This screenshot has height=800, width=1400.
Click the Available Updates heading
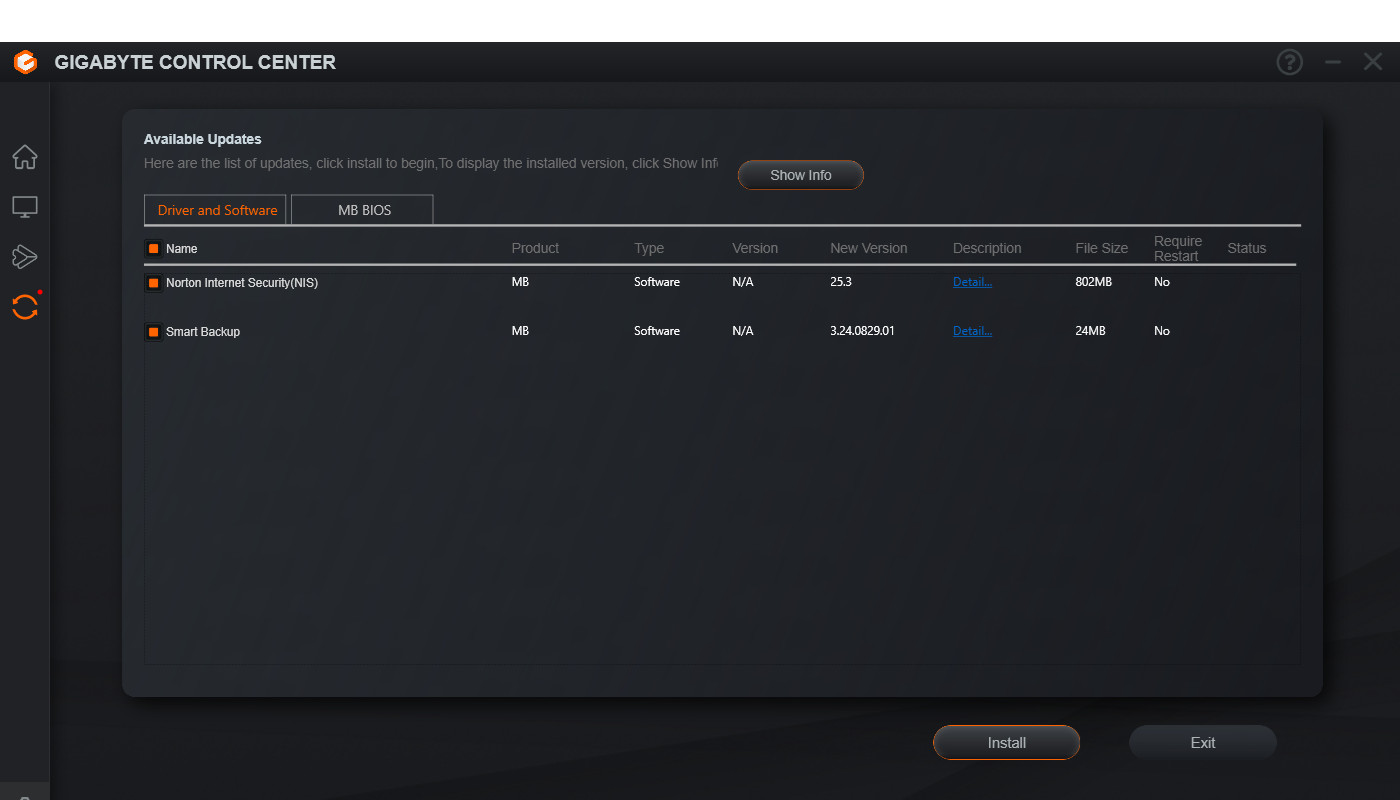[x=203, y=139]
